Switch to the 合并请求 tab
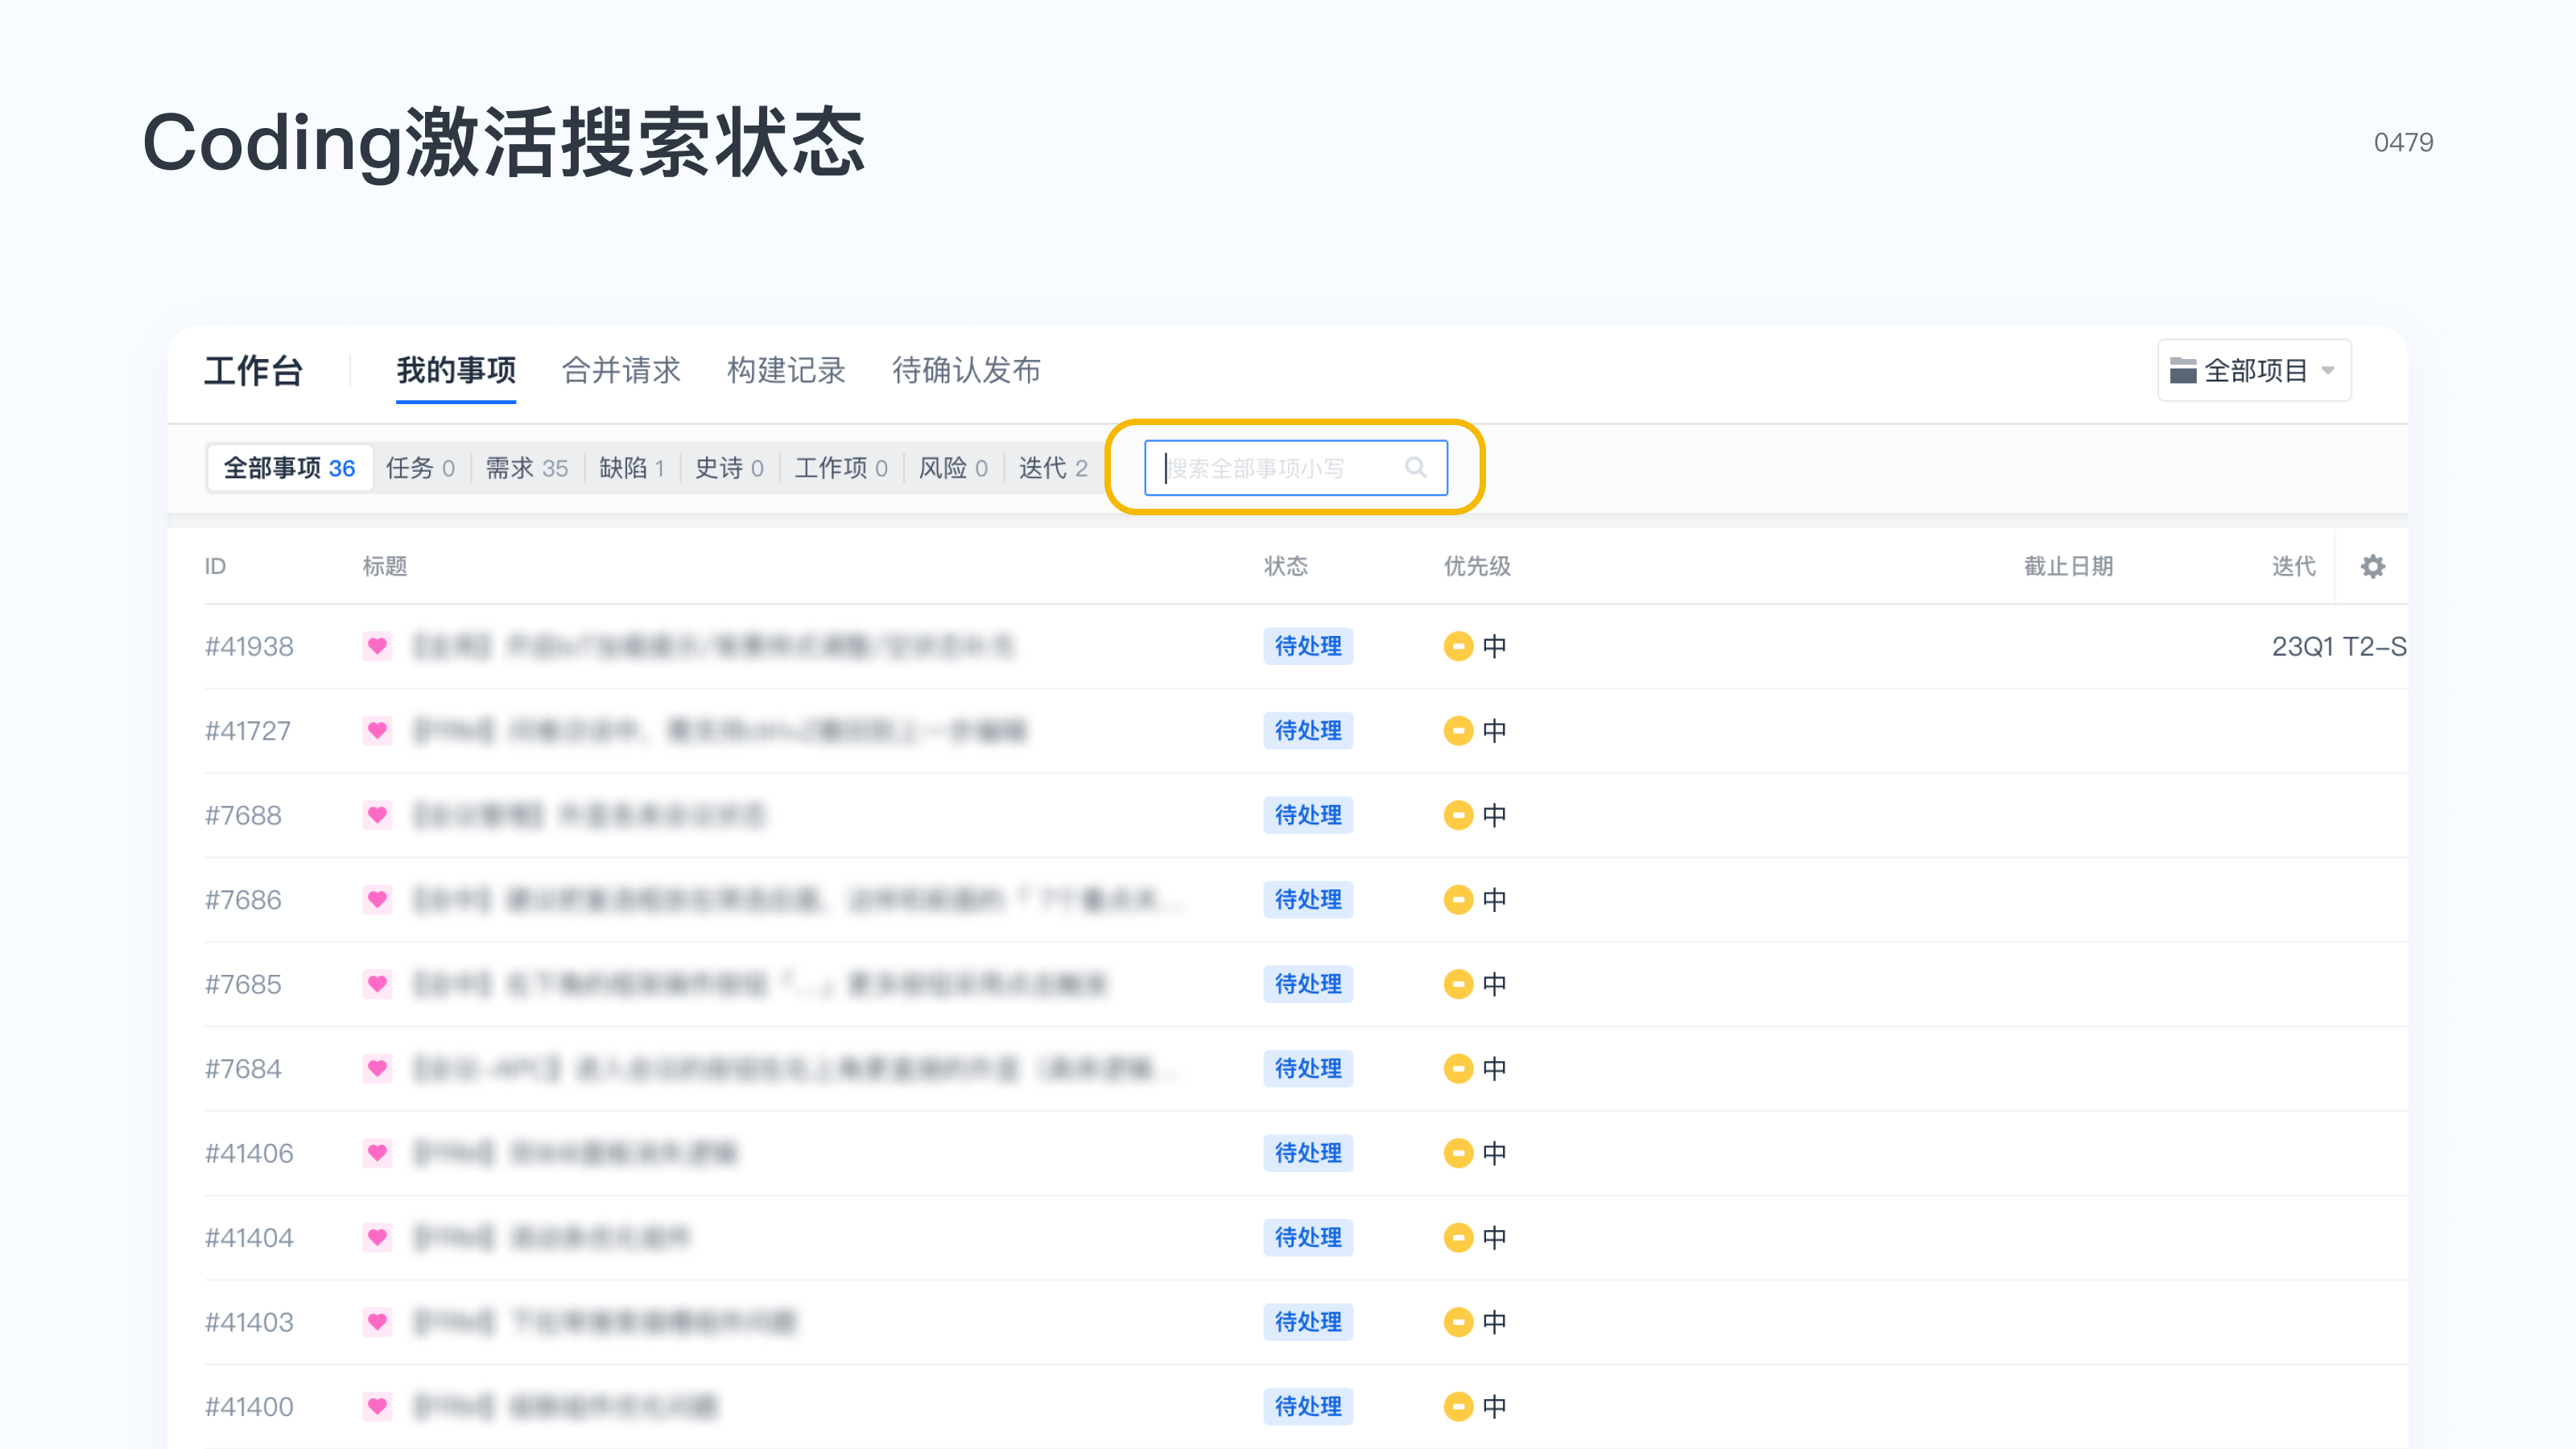 tap(621, 371)
